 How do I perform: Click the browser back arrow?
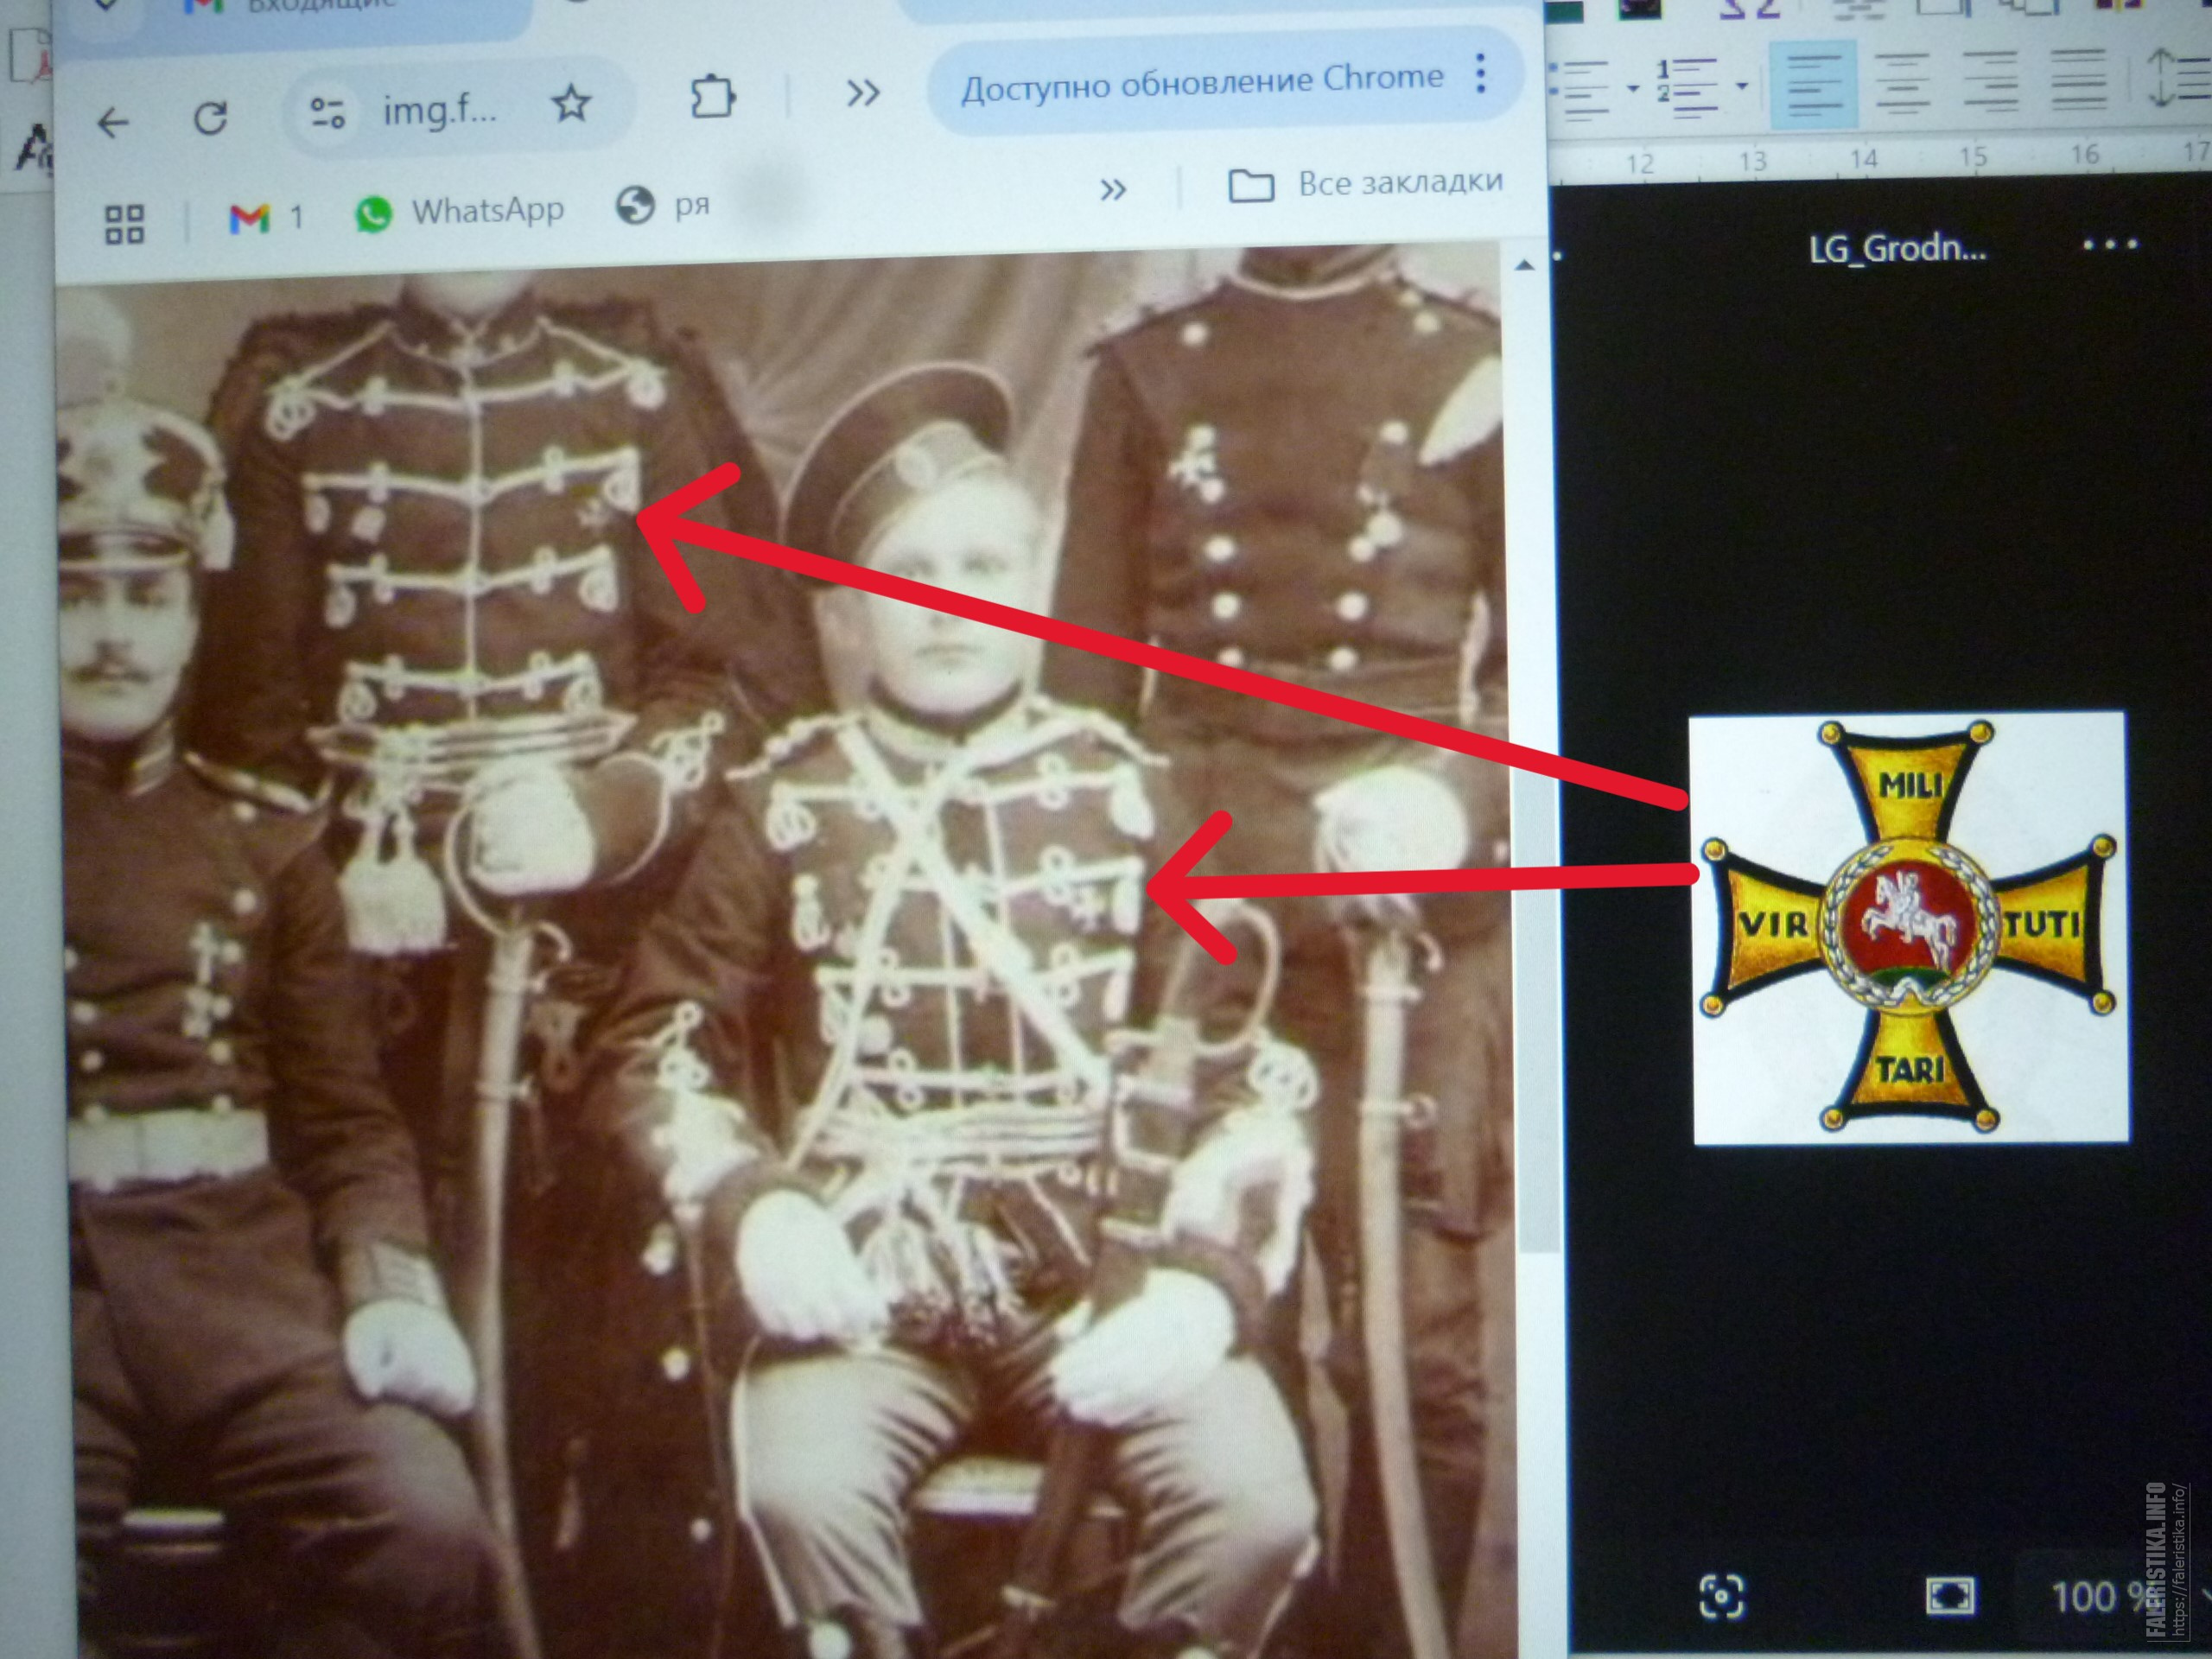(113, 123)
